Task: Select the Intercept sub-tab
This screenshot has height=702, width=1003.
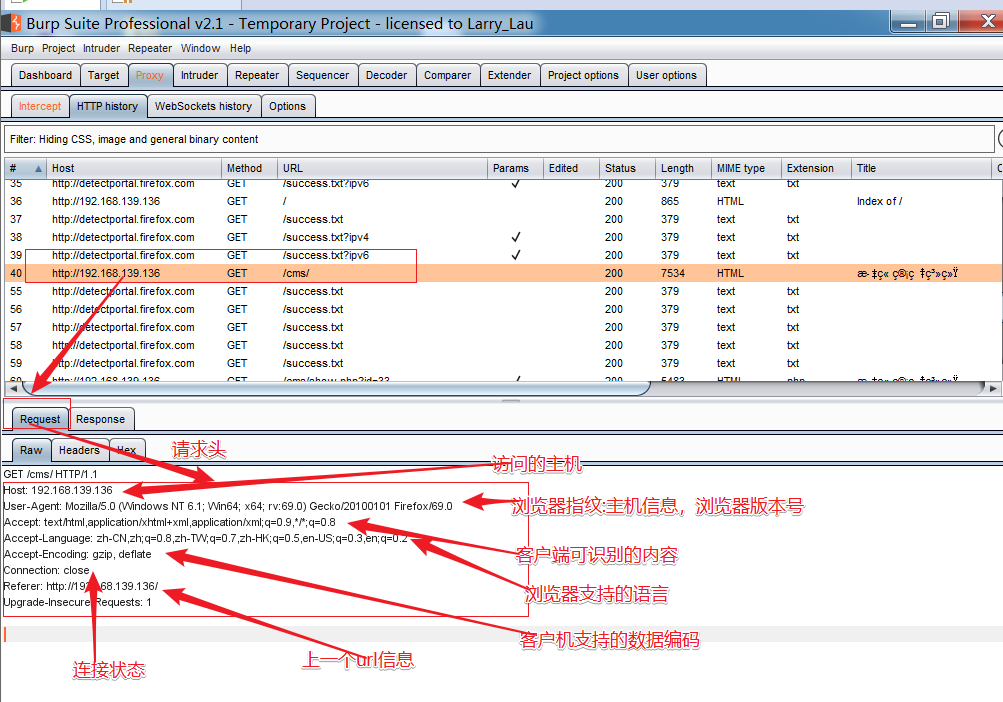Action: 40,106
